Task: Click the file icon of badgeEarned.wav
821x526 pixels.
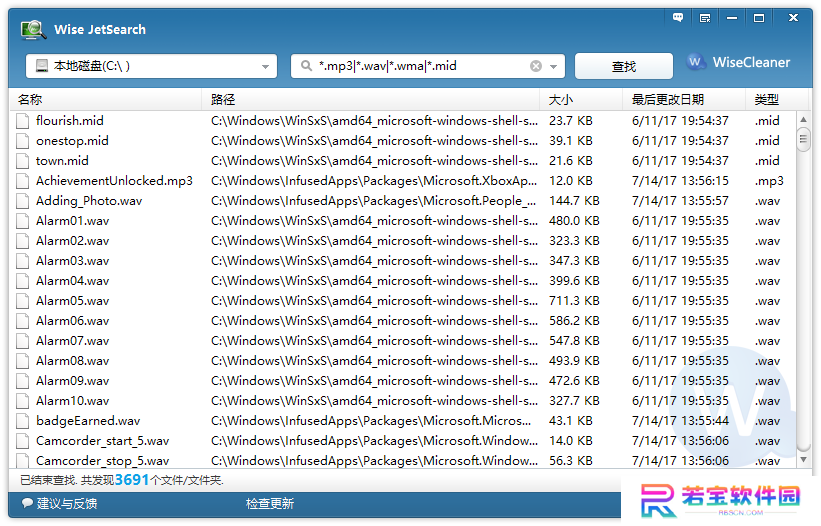Action: tap(22, 421)
